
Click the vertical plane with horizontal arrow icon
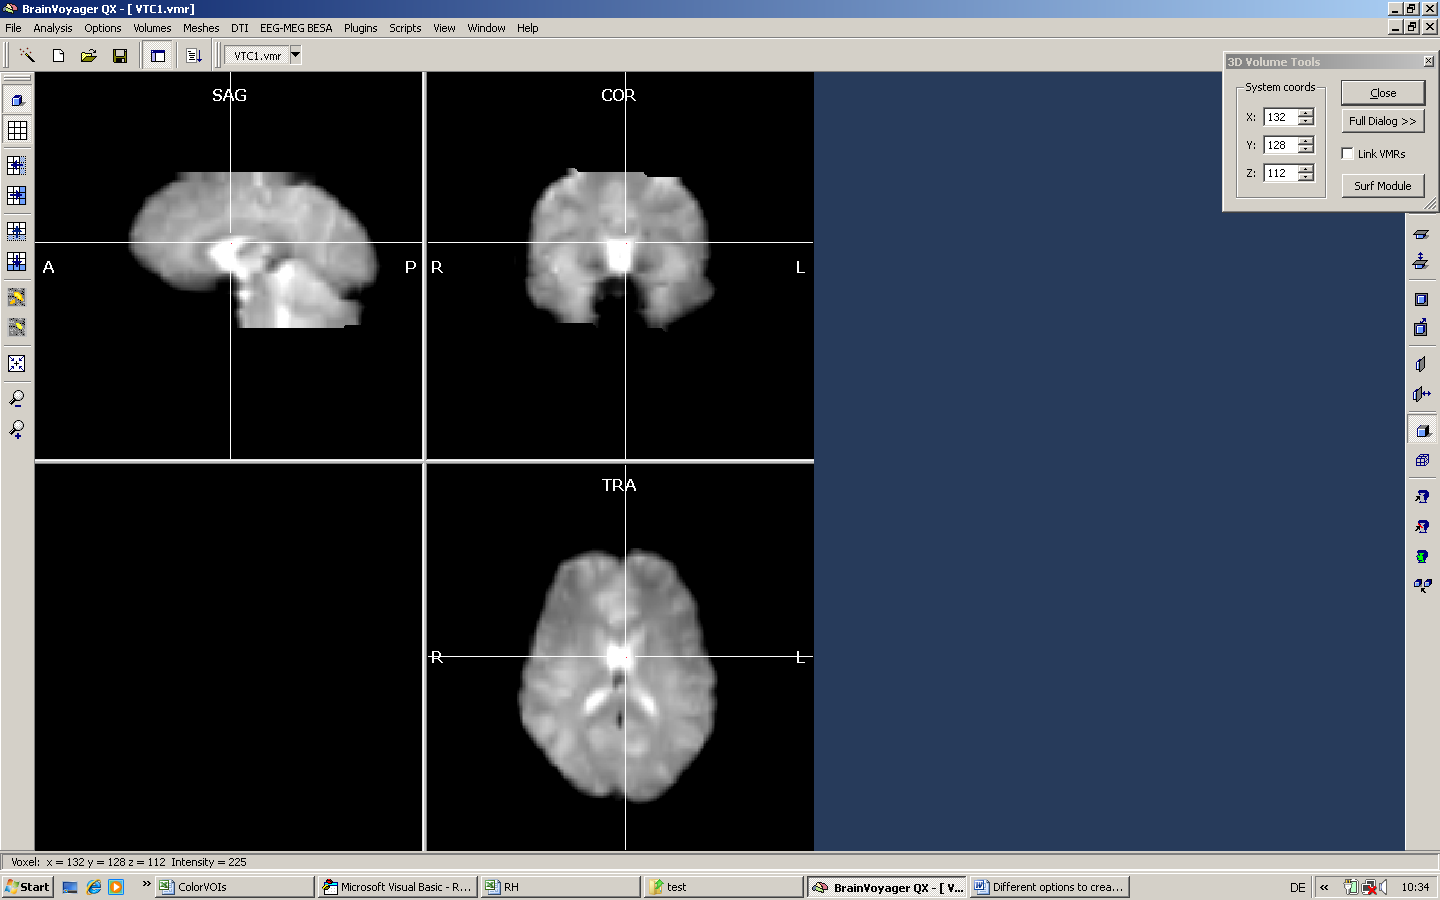coord(1421,394)
